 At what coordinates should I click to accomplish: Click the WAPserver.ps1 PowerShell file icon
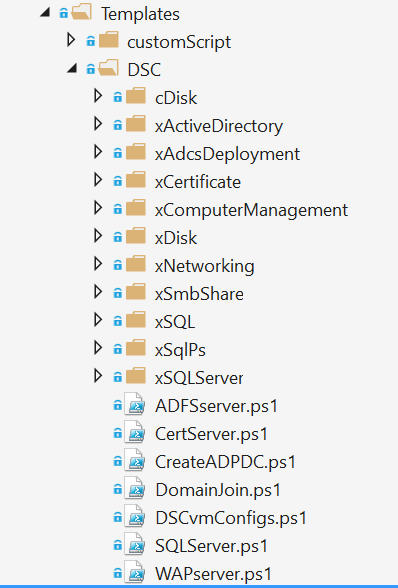(135, 572)
